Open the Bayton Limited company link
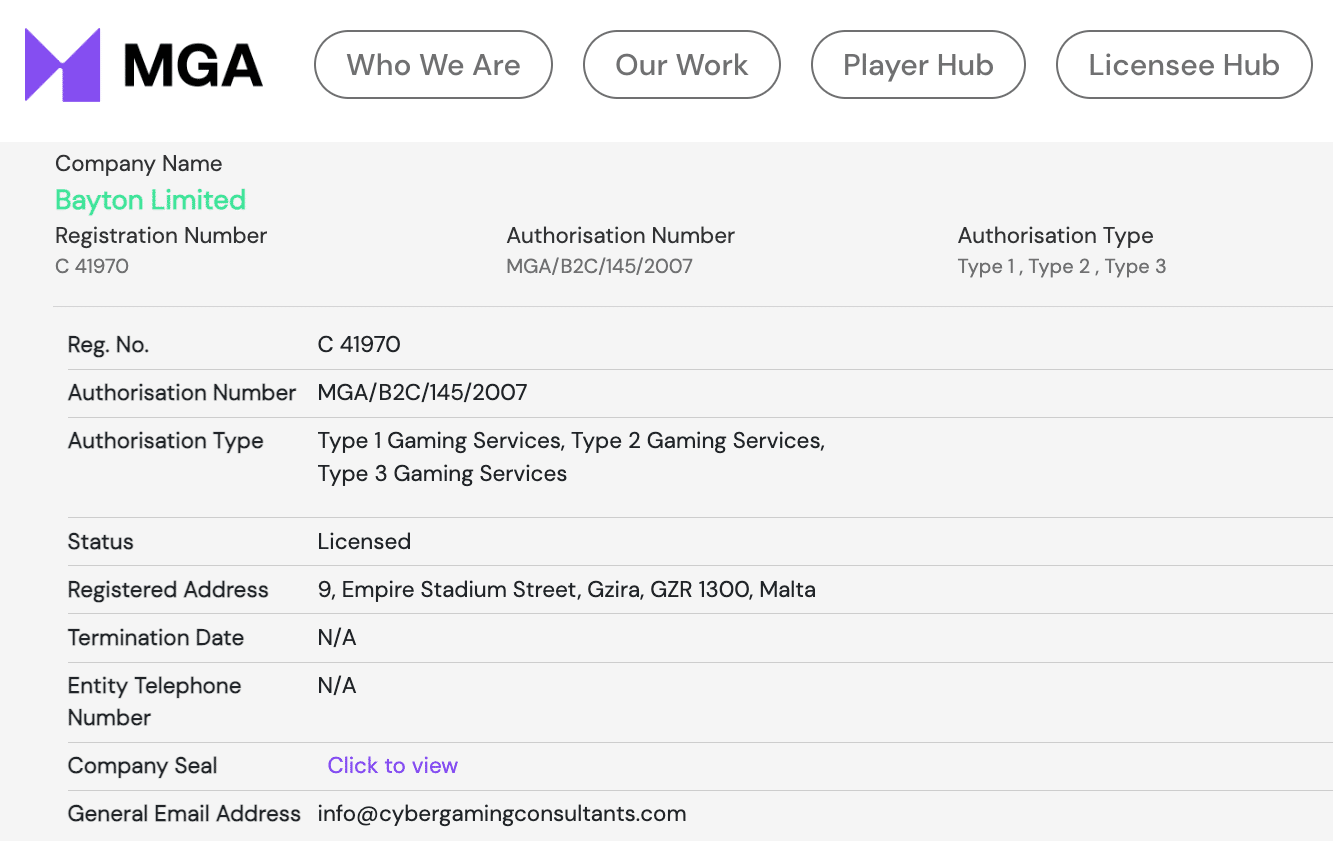The image size is (1333, 841). [x=150, y=200]
